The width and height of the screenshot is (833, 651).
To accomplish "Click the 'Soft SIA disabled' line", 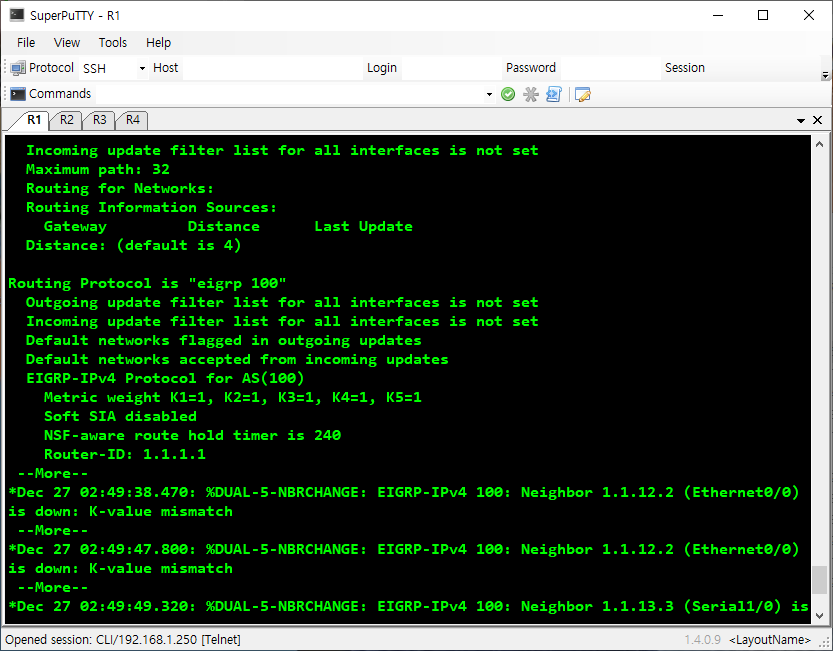I will (x=120, y=416).
